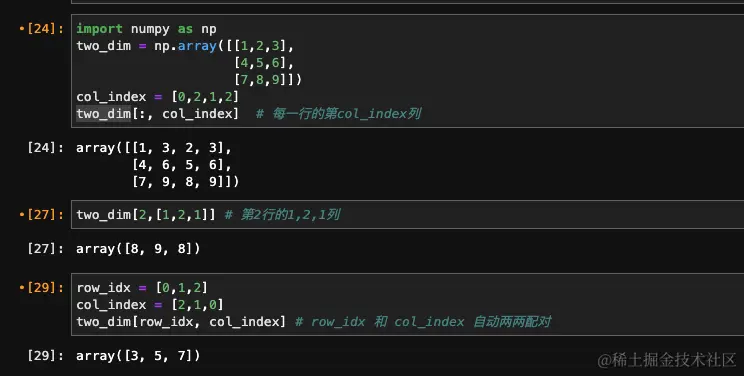The width and height of the screenshot is (744, 376).
Task: Click the line 'import numpy as np'
Action: click(147, 29)
